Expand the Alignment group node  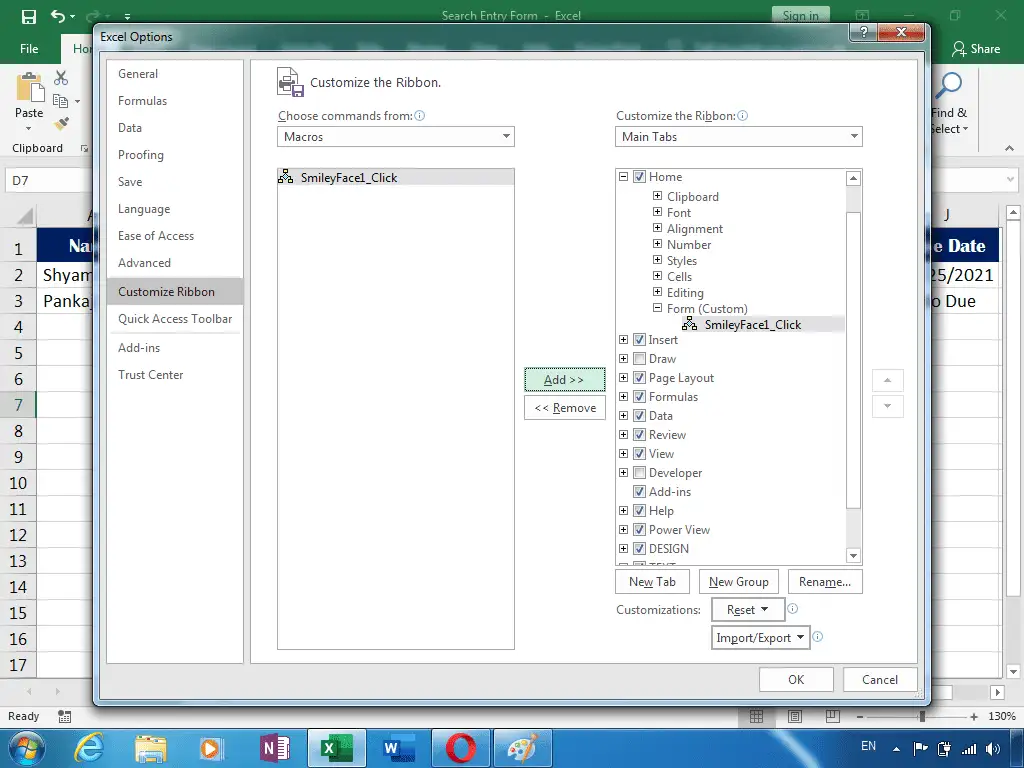click(x=658, y=227)
